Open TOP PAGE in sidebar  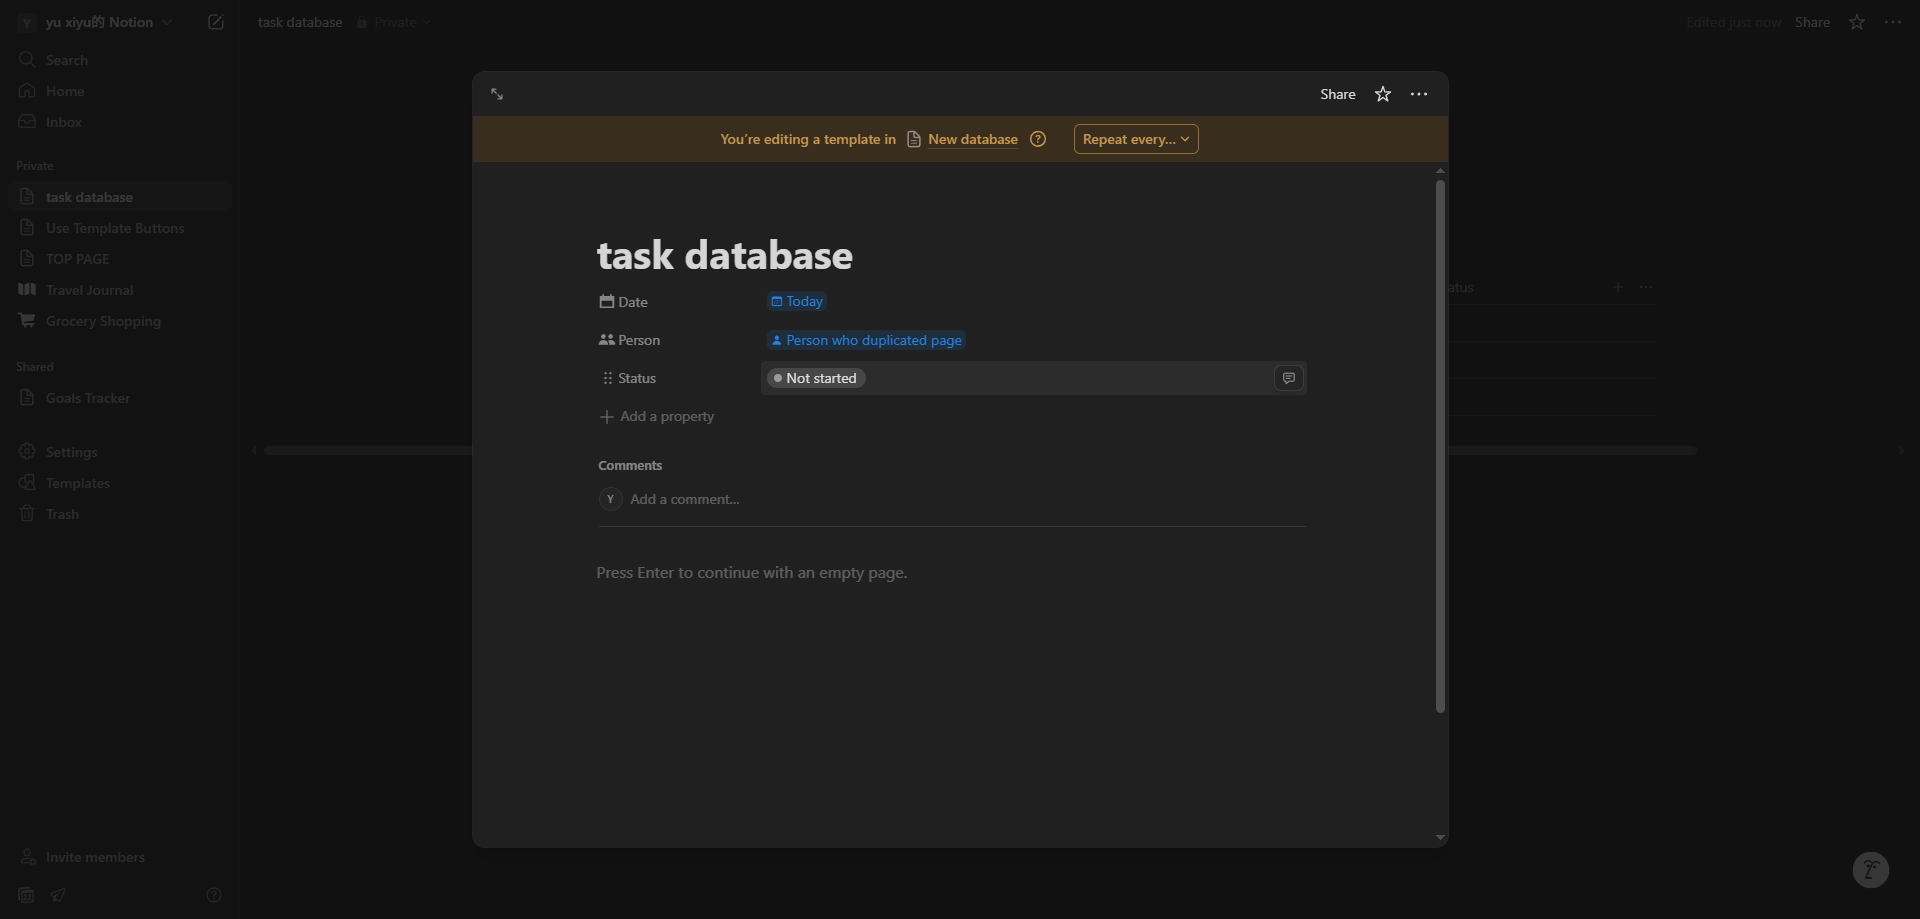coord(118,259)
